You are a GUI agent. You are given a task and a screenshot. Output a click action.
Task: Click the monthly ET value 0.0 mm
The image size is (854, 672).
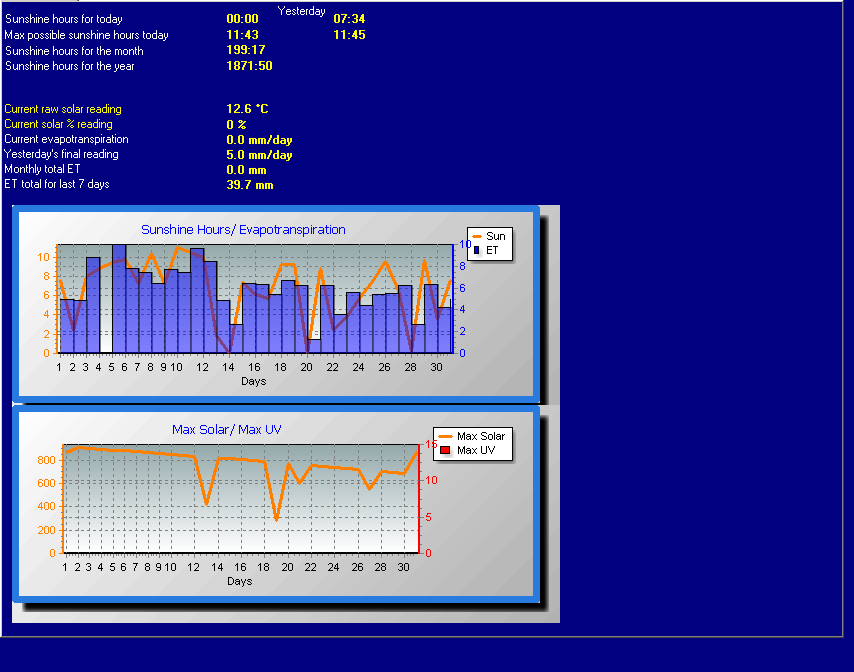246,170
